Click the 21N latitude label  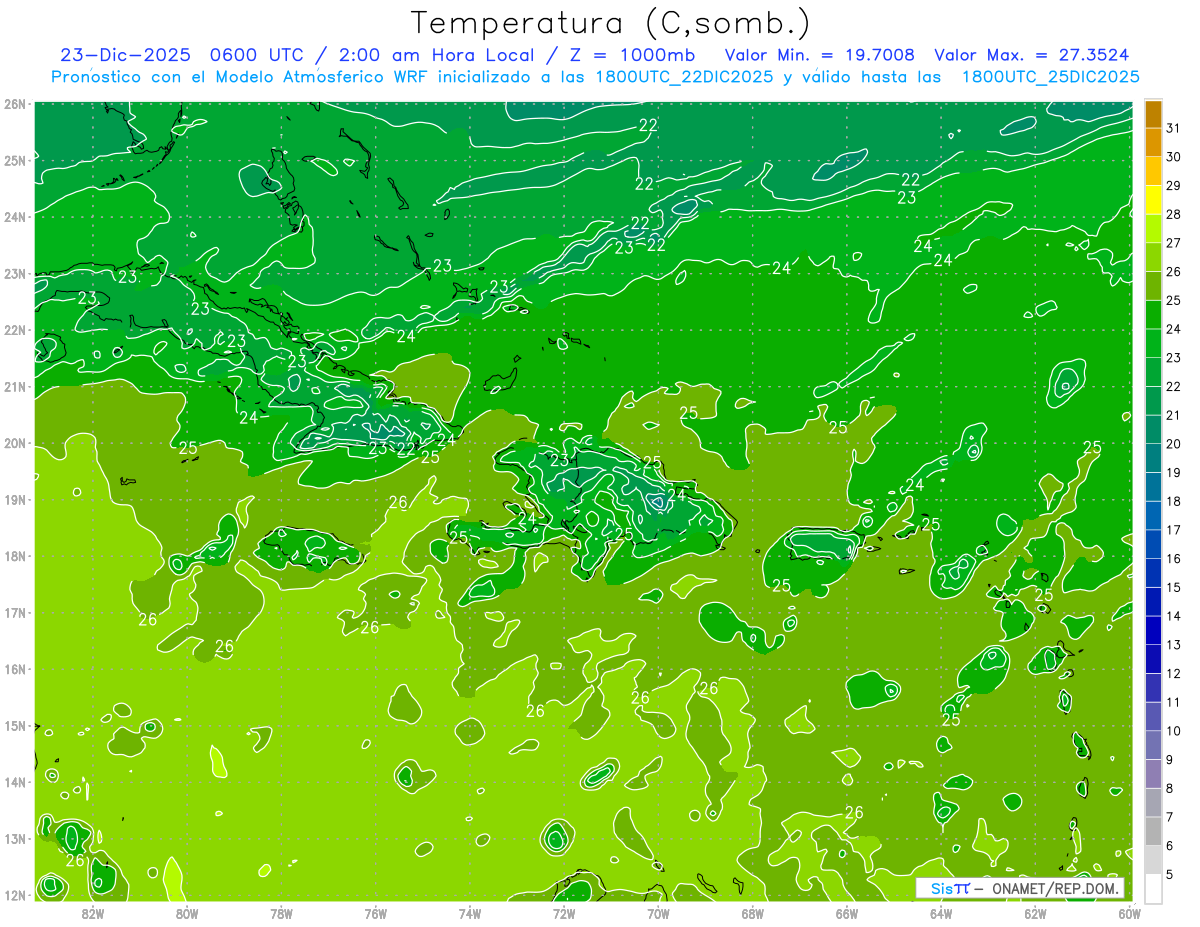[x=15, y=387]
